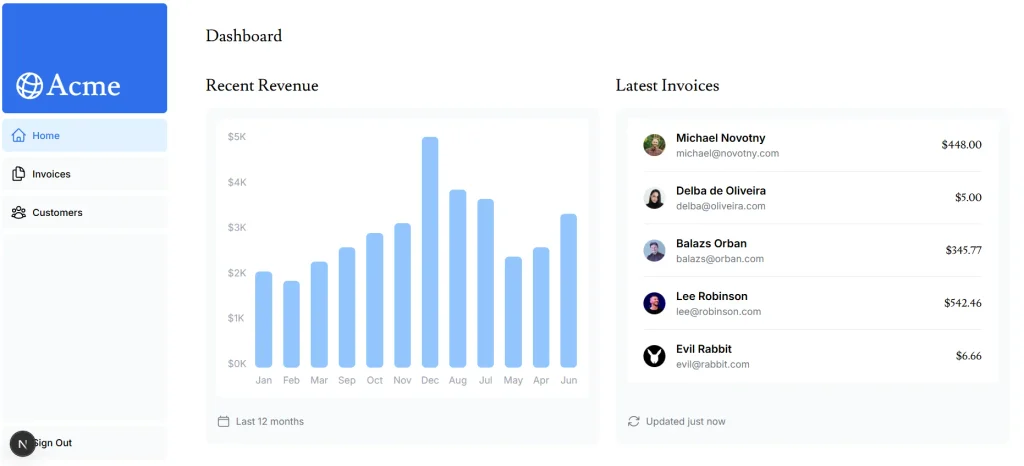
Task: Click the $542.46 invoice amount
Action: [x=963, y=303]
